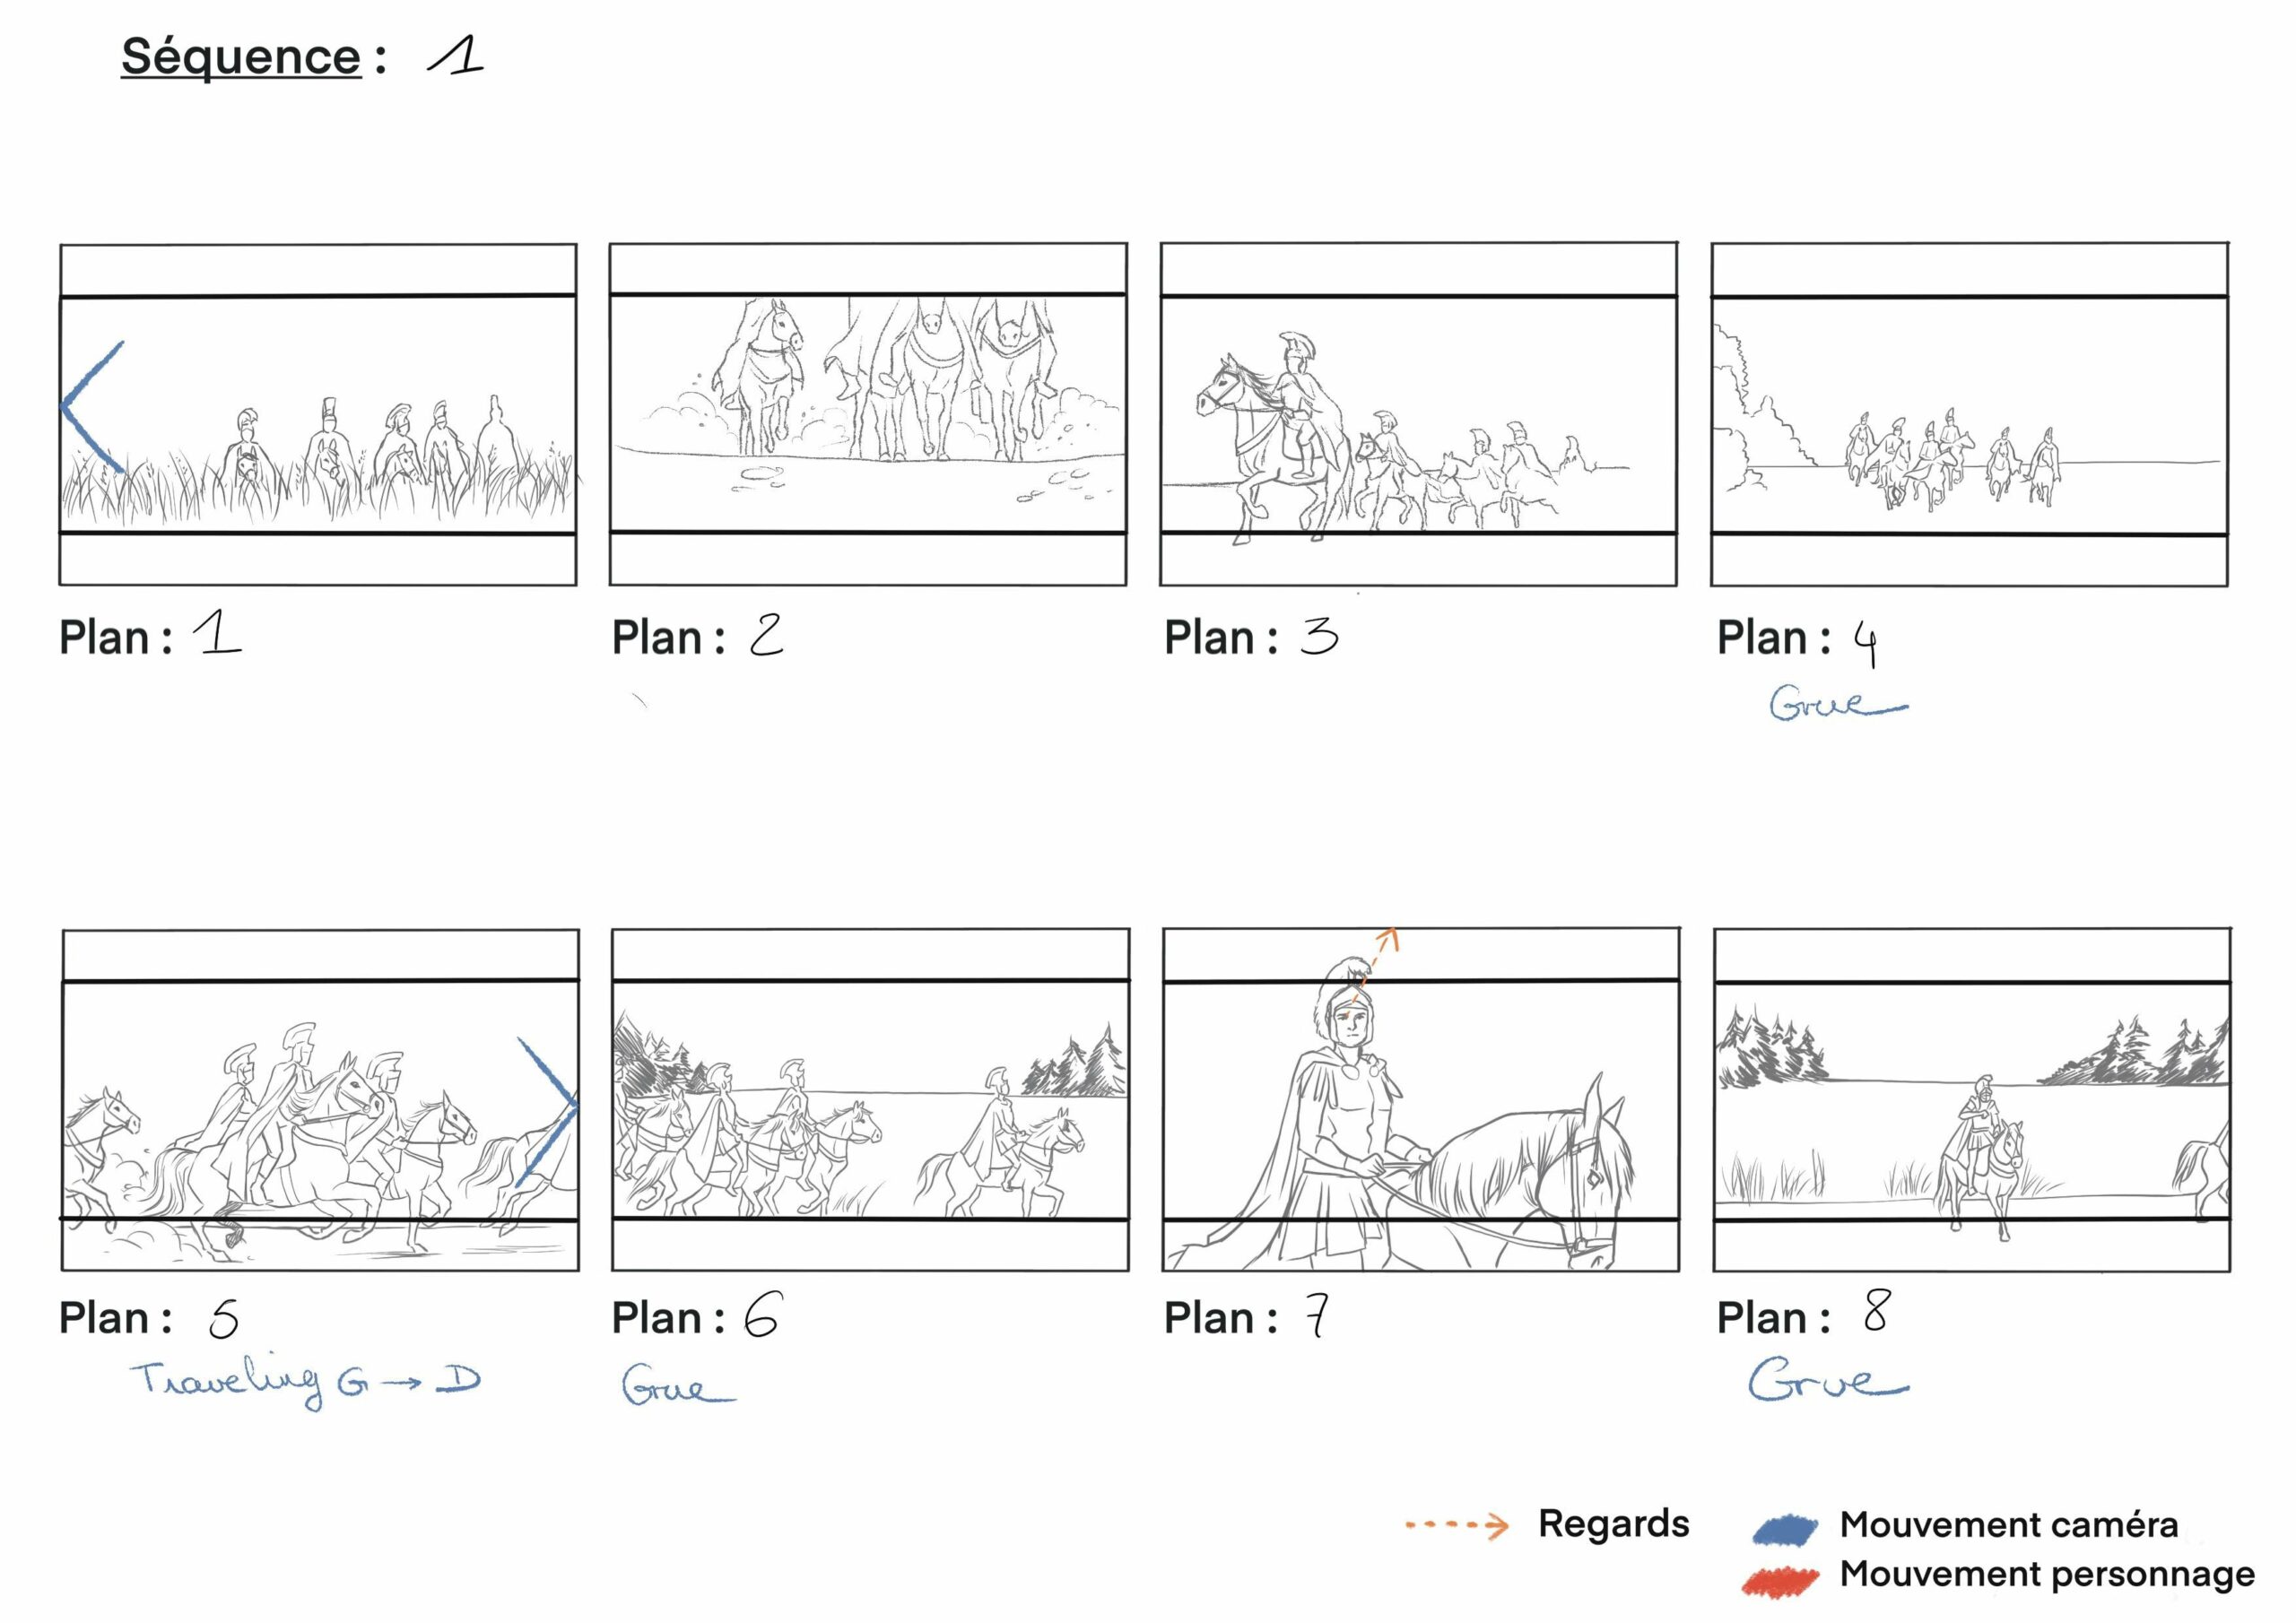This screenshot has height=1623, width=2296.
Task: Click the blue left arrow in Plan 1
Action: 92,406
